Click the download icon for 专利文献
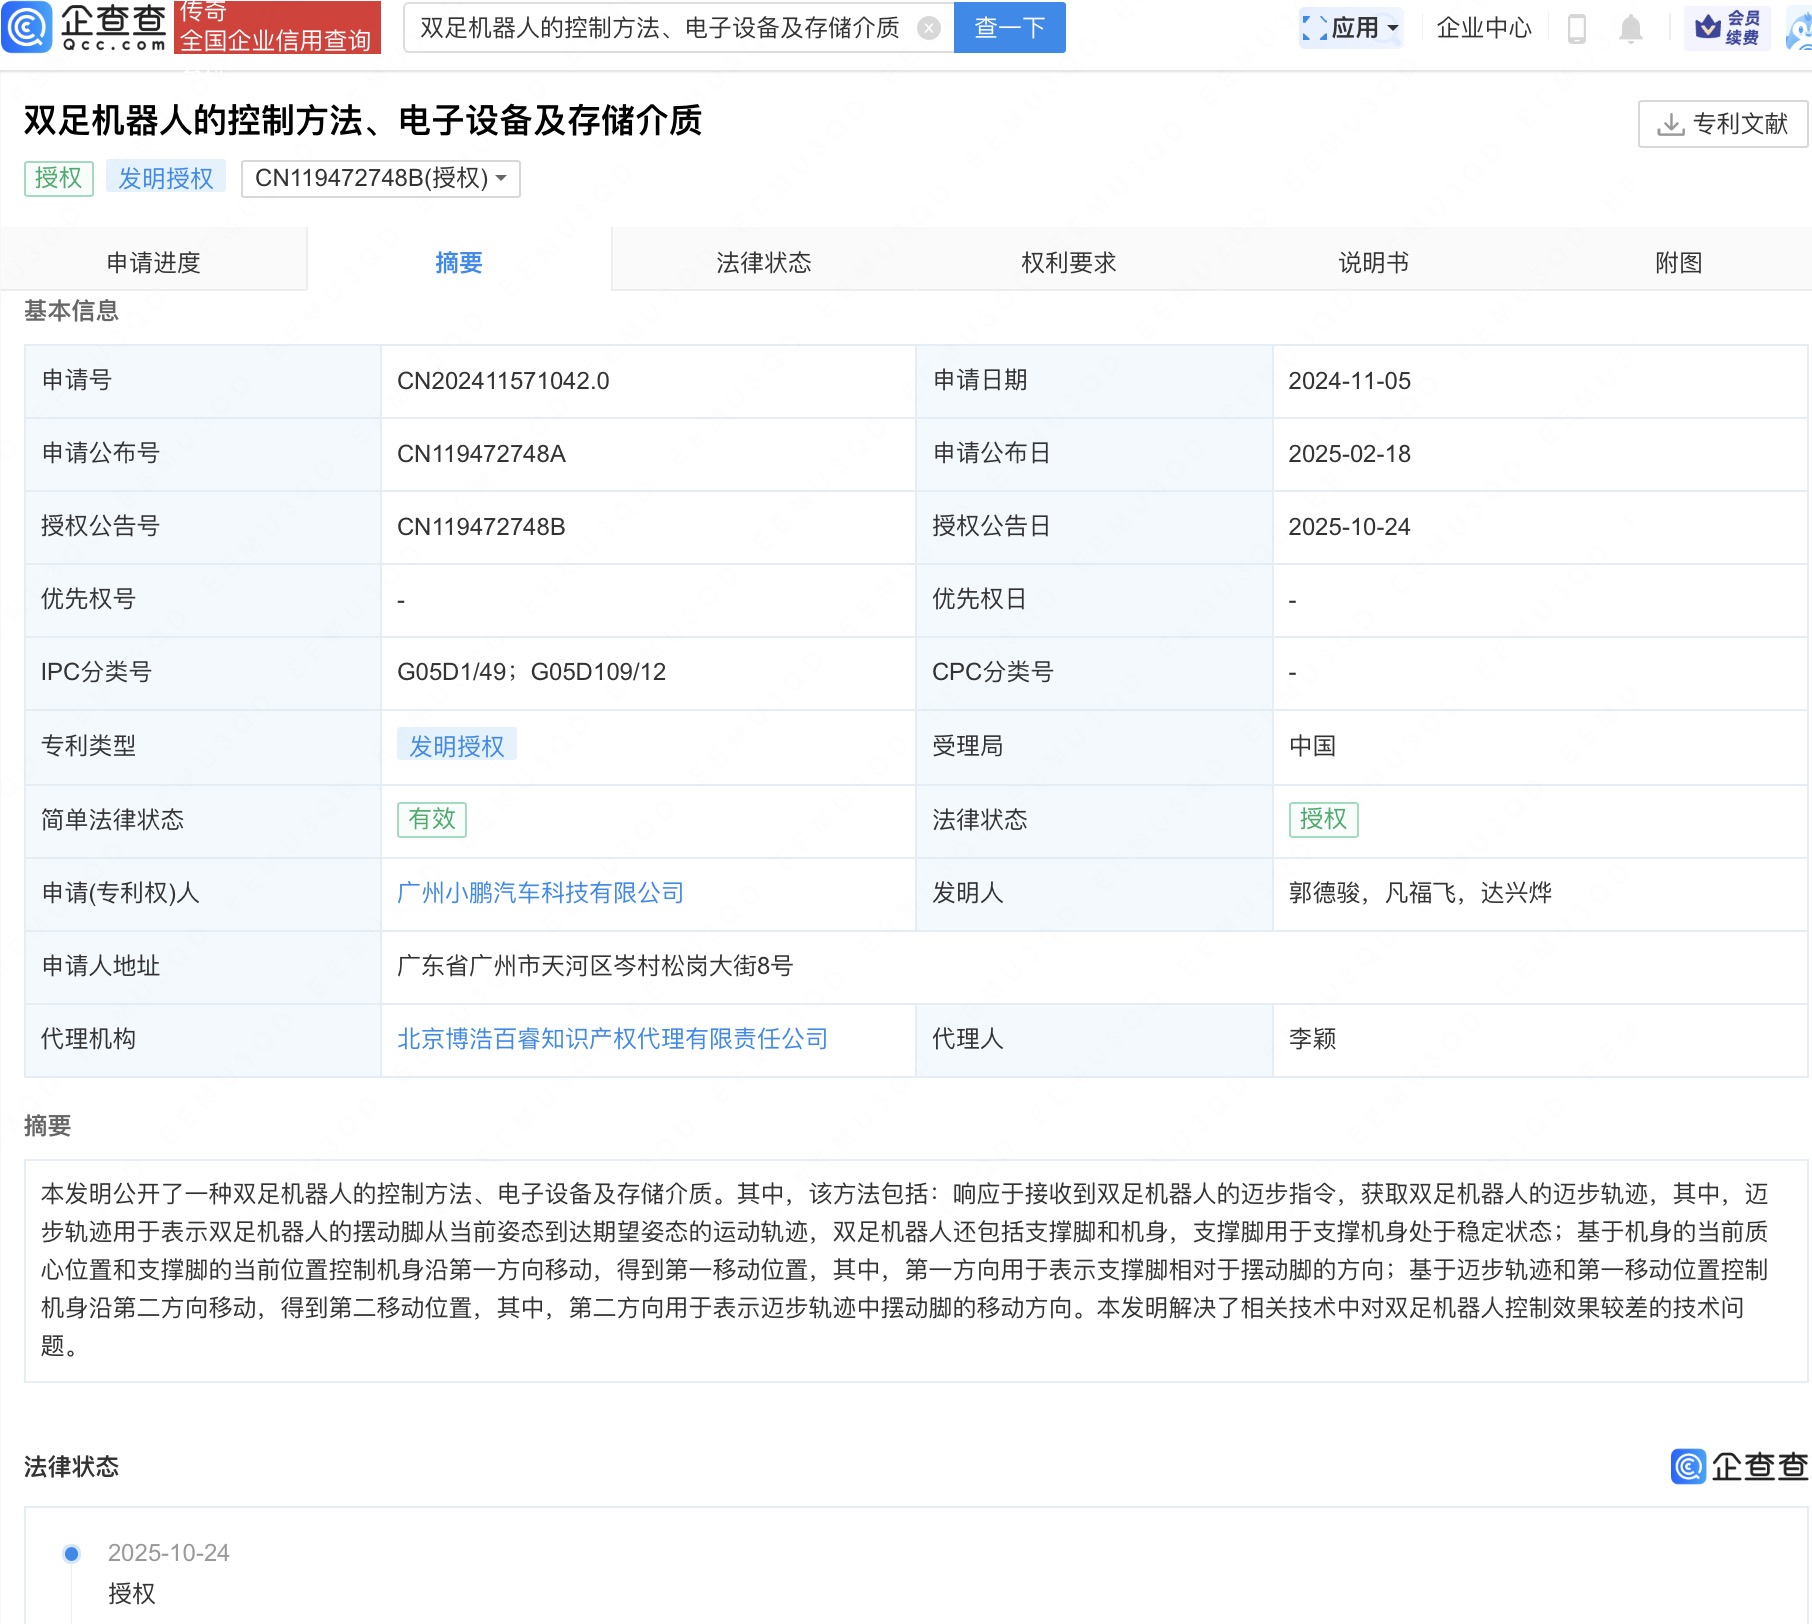 [x=1670, y=124]
